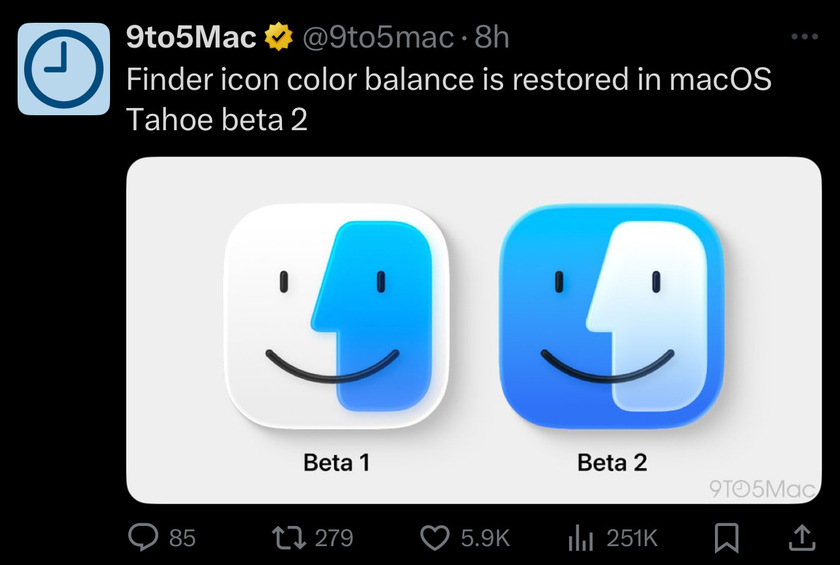The width and height of the screenshot is (840, 565).
Task: Select the tweet text about macOS Tahoe beta 2
Action: tap(449, 99)
